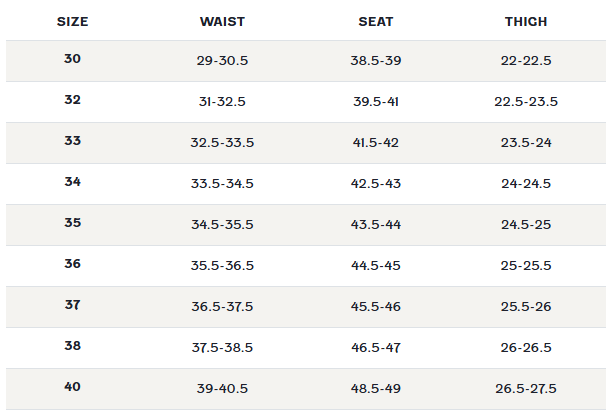Select size 37 row label
The width and height of the screenshot is (611, 414).
point(72,304)
